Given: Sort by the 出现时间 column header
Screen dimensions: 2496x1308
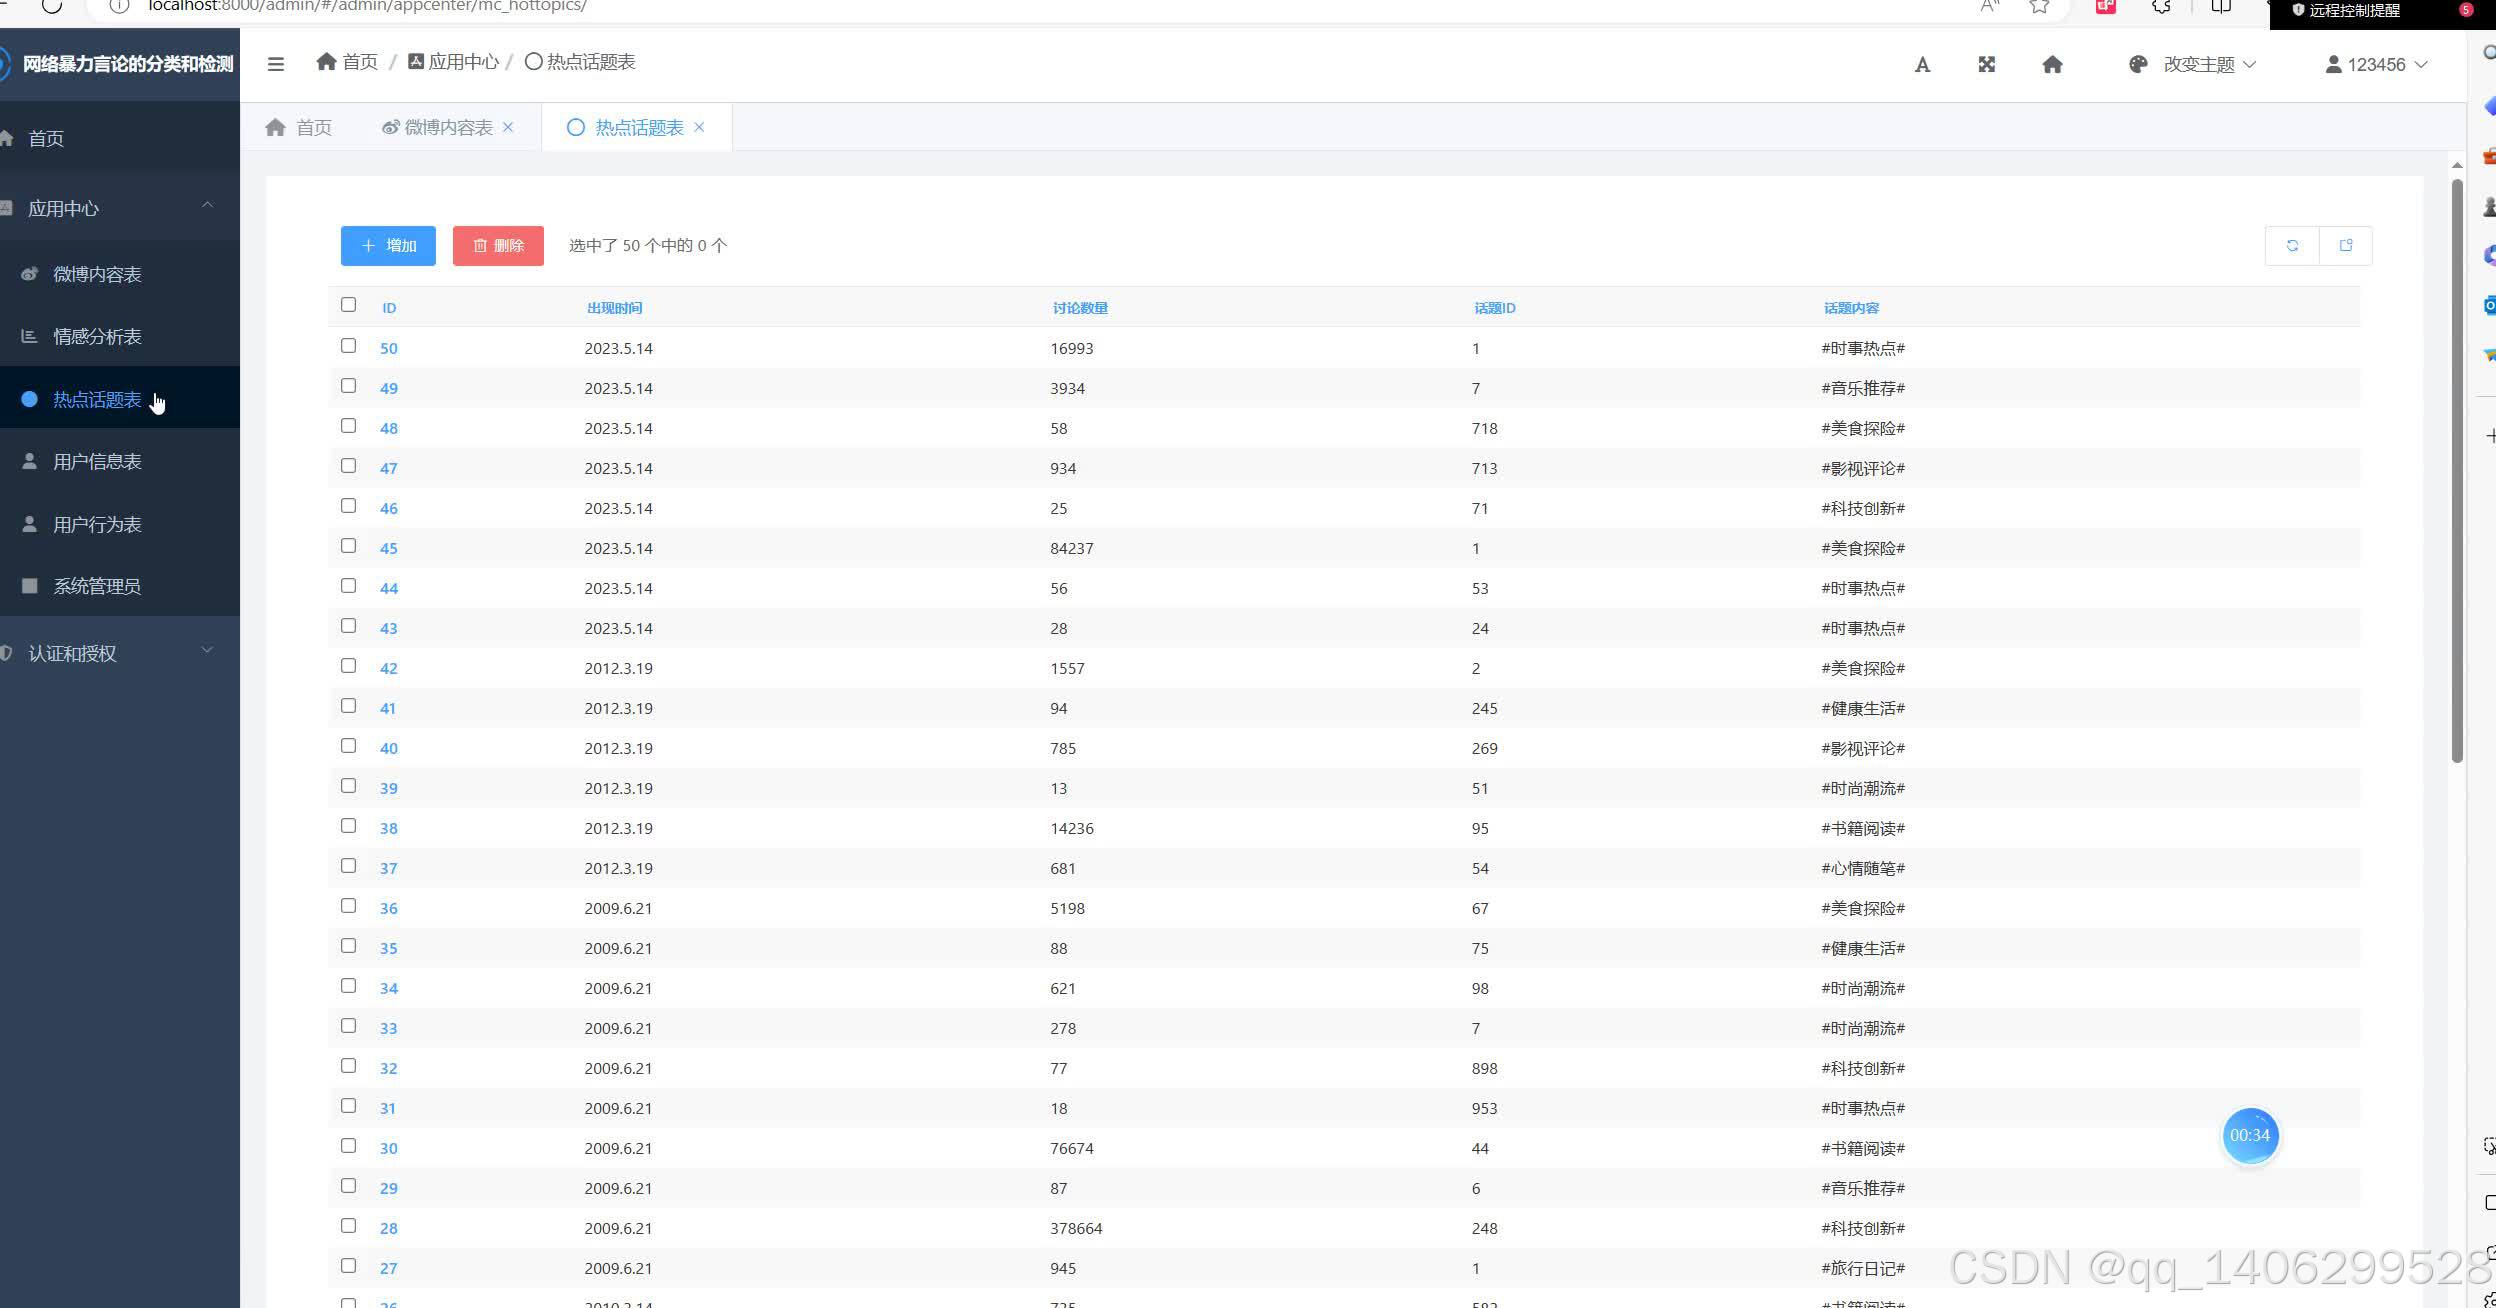Looking at the screenshot, I should click(x=614, y=308).
